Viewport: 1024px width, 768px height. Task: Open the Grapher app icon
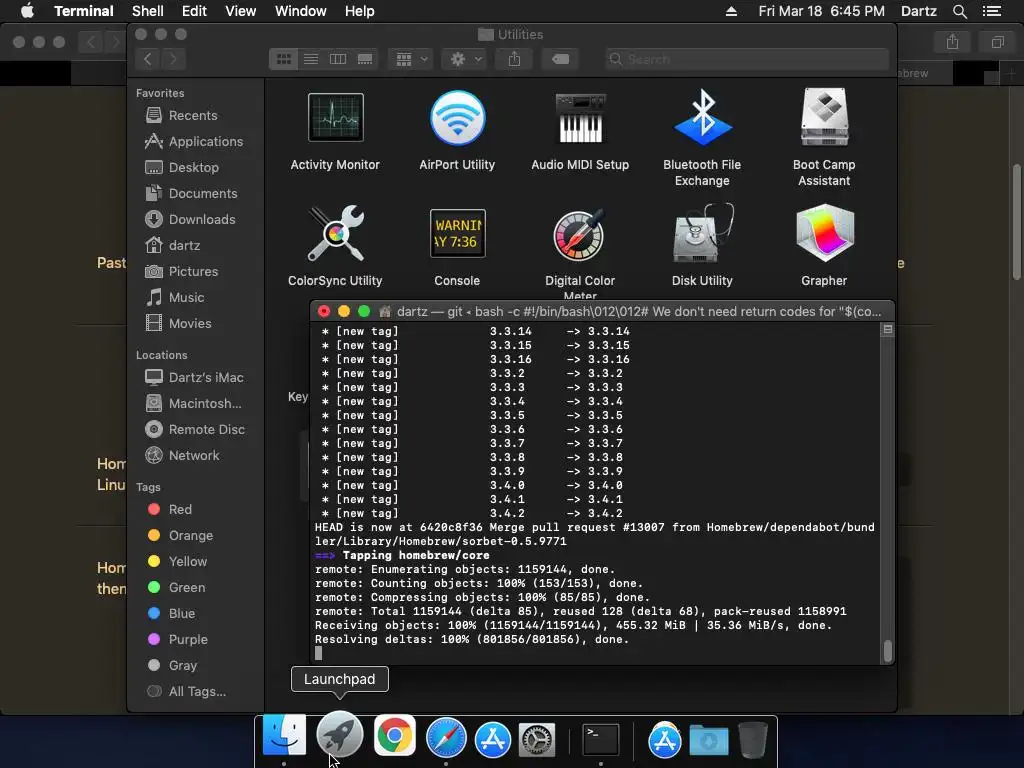[825, 234]
